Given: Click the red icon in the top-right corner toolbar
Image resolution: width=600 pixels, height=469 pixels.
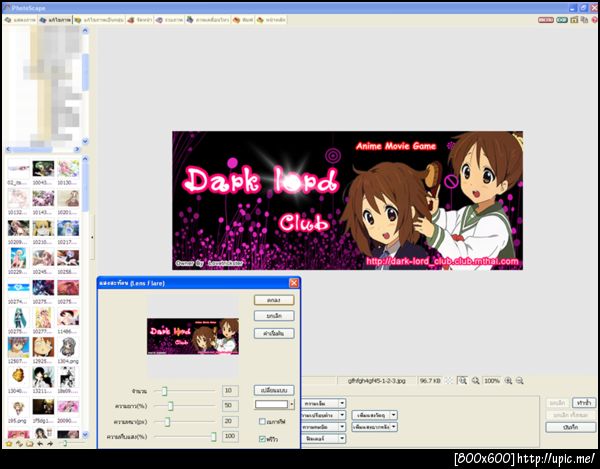Looking at the screenshot, I should point(546,20).
